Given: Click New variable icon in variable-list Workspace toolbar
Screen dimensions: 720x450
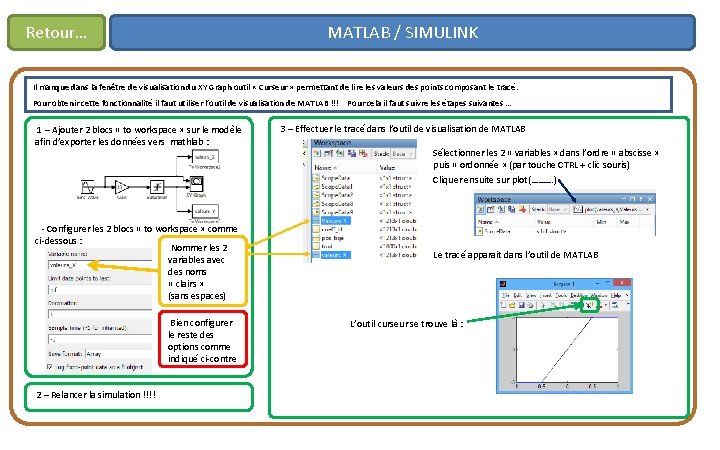Looking at the screenshot, I should tap(317, 153).
